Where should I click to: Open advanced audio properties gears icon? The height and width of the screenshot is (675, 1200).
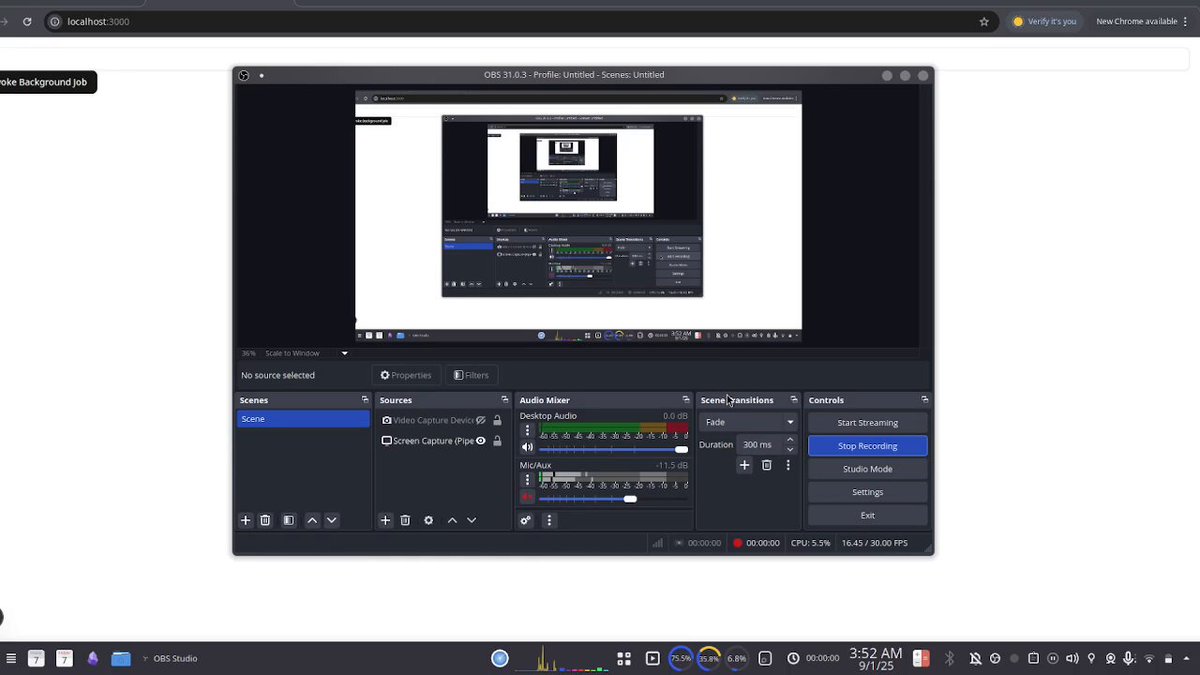[525, 520]
